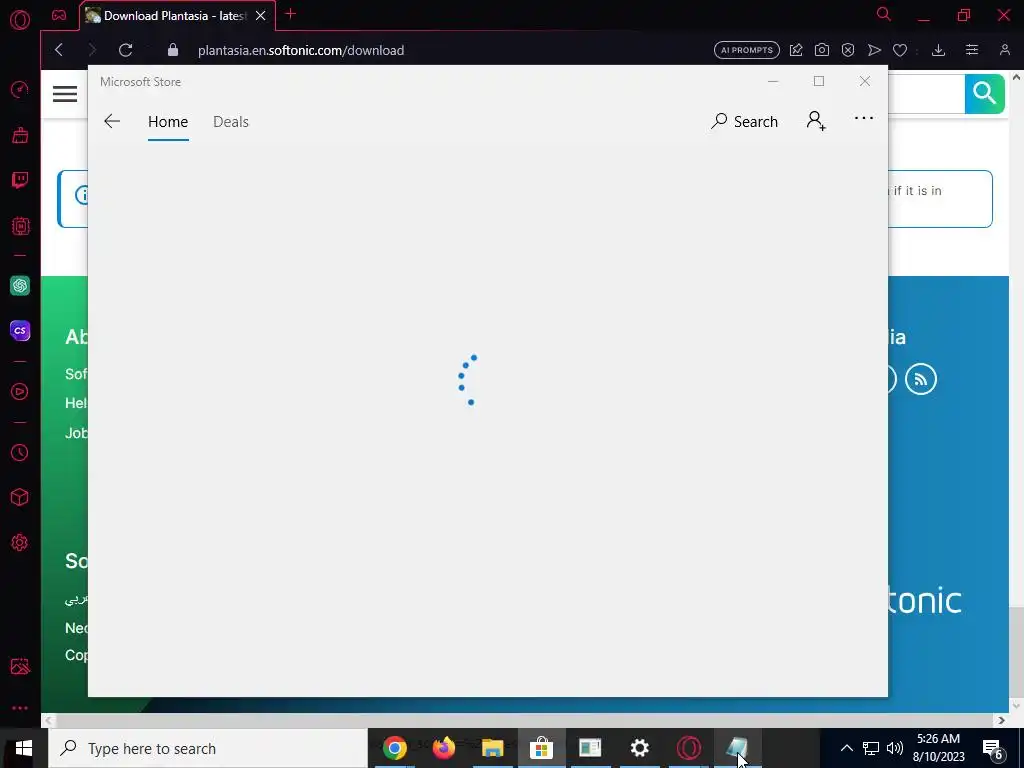Bookmark page with the heart icon
Viewport: 1024px width, 768px height.
pos(900,50)
